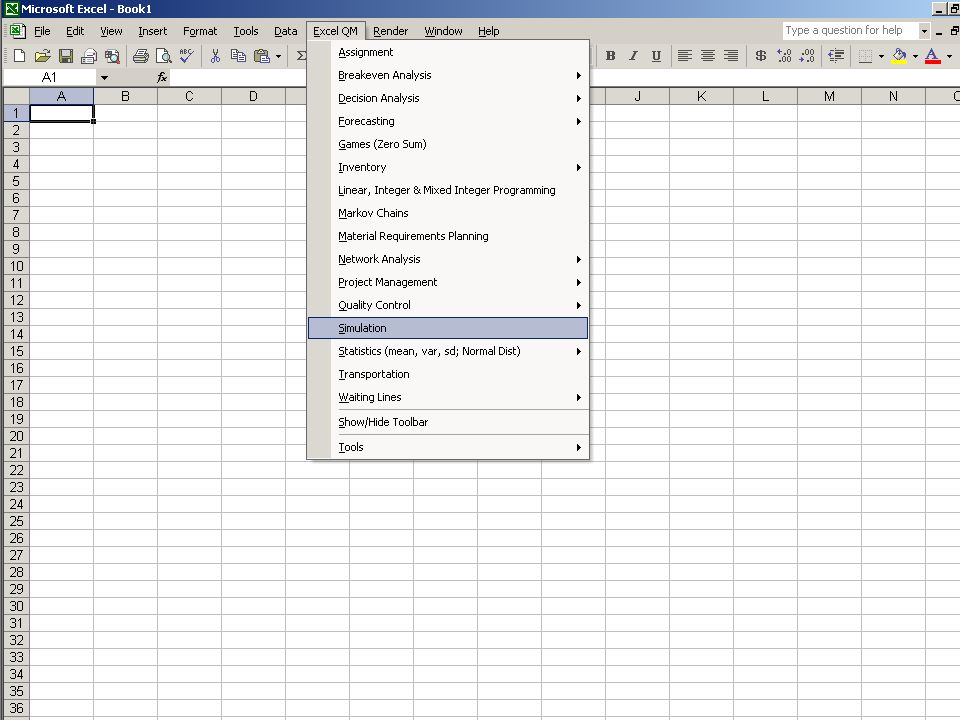The height and width of the screenshot is (720, 960).
Task: Open Statistics (mean, var, sd; Normal Dist) submenu
Action: (448, 351)
